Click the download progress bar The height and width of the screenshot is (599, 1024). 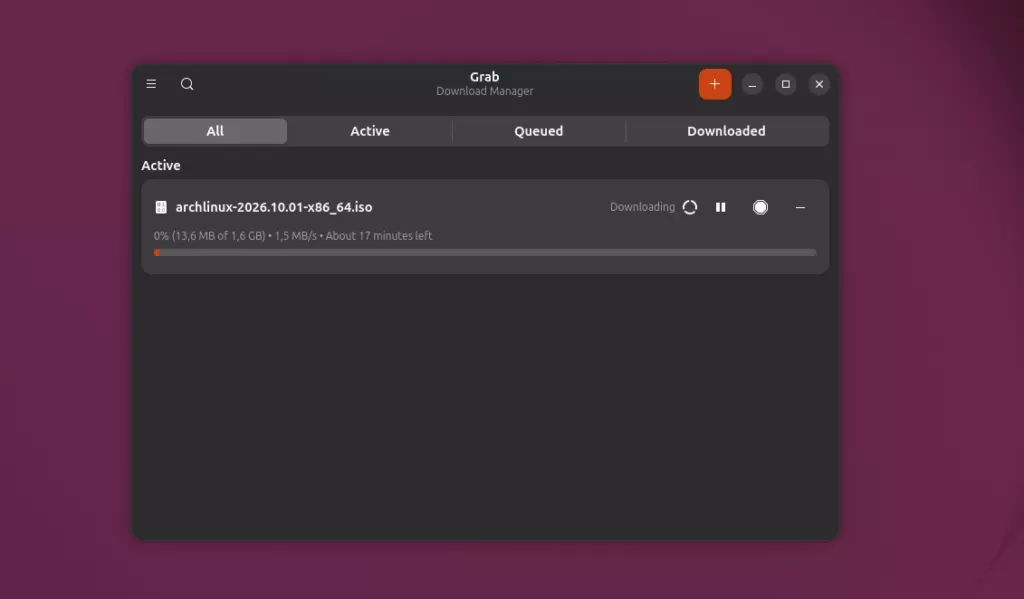pos(485,253)
